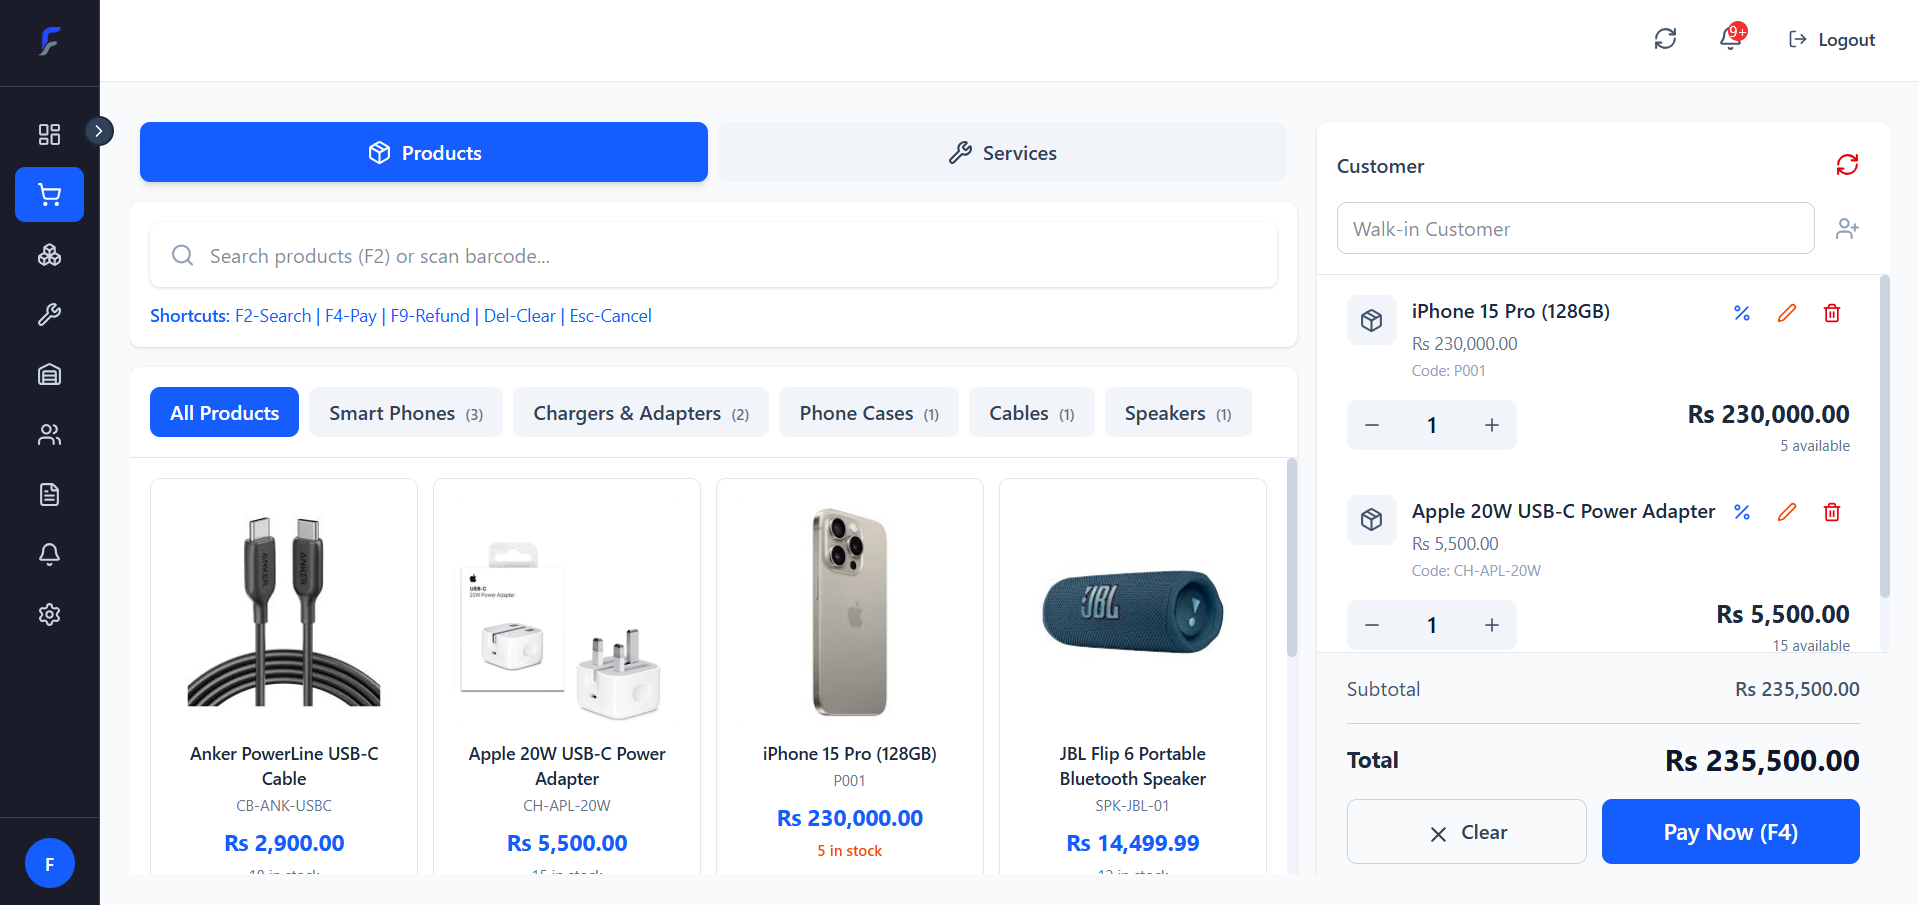Expand the sidebar using the chevron arrow
Screen dimensions: 1918x905
[98, 130]
